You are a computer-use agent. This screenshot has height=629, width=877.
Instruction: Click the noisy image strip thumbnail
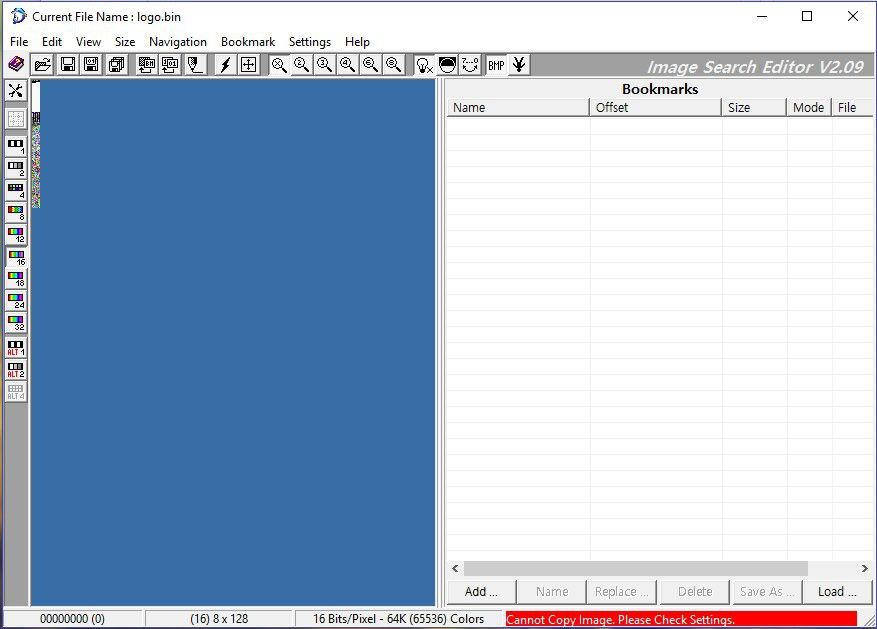click(36, 144)
